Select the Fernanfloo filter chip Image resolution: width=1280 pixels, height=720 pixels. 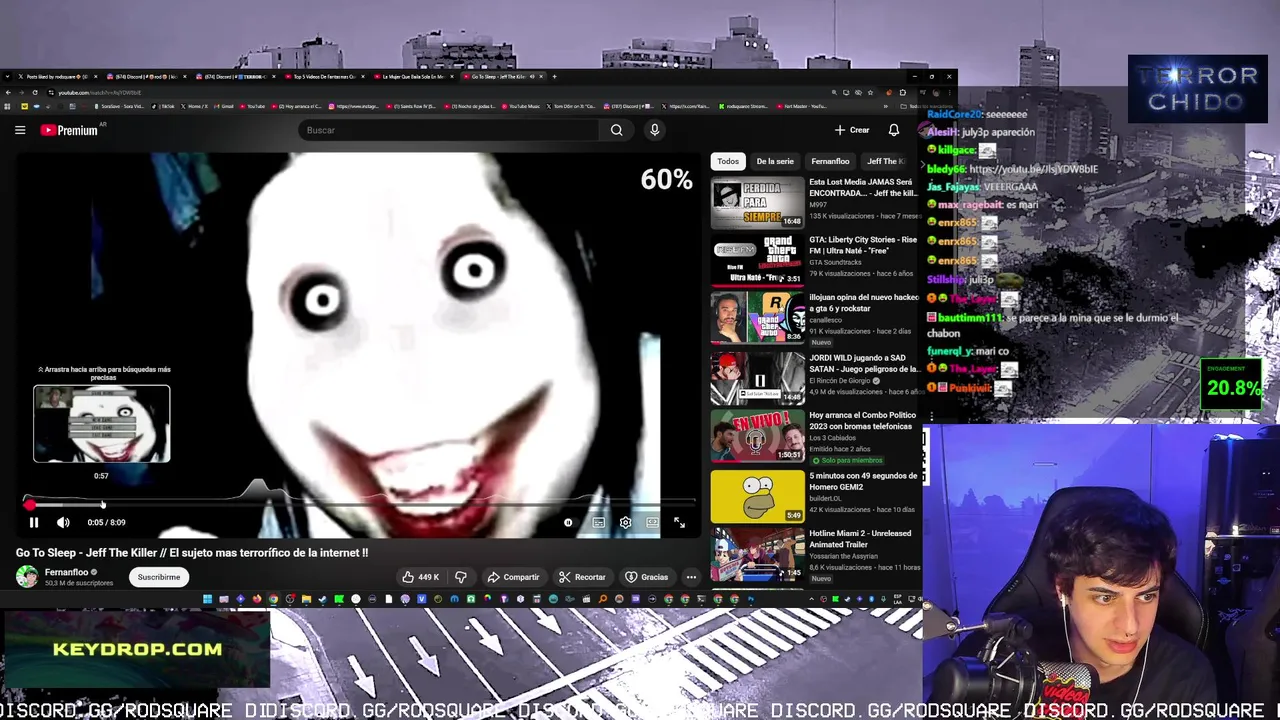pos(830,161)
